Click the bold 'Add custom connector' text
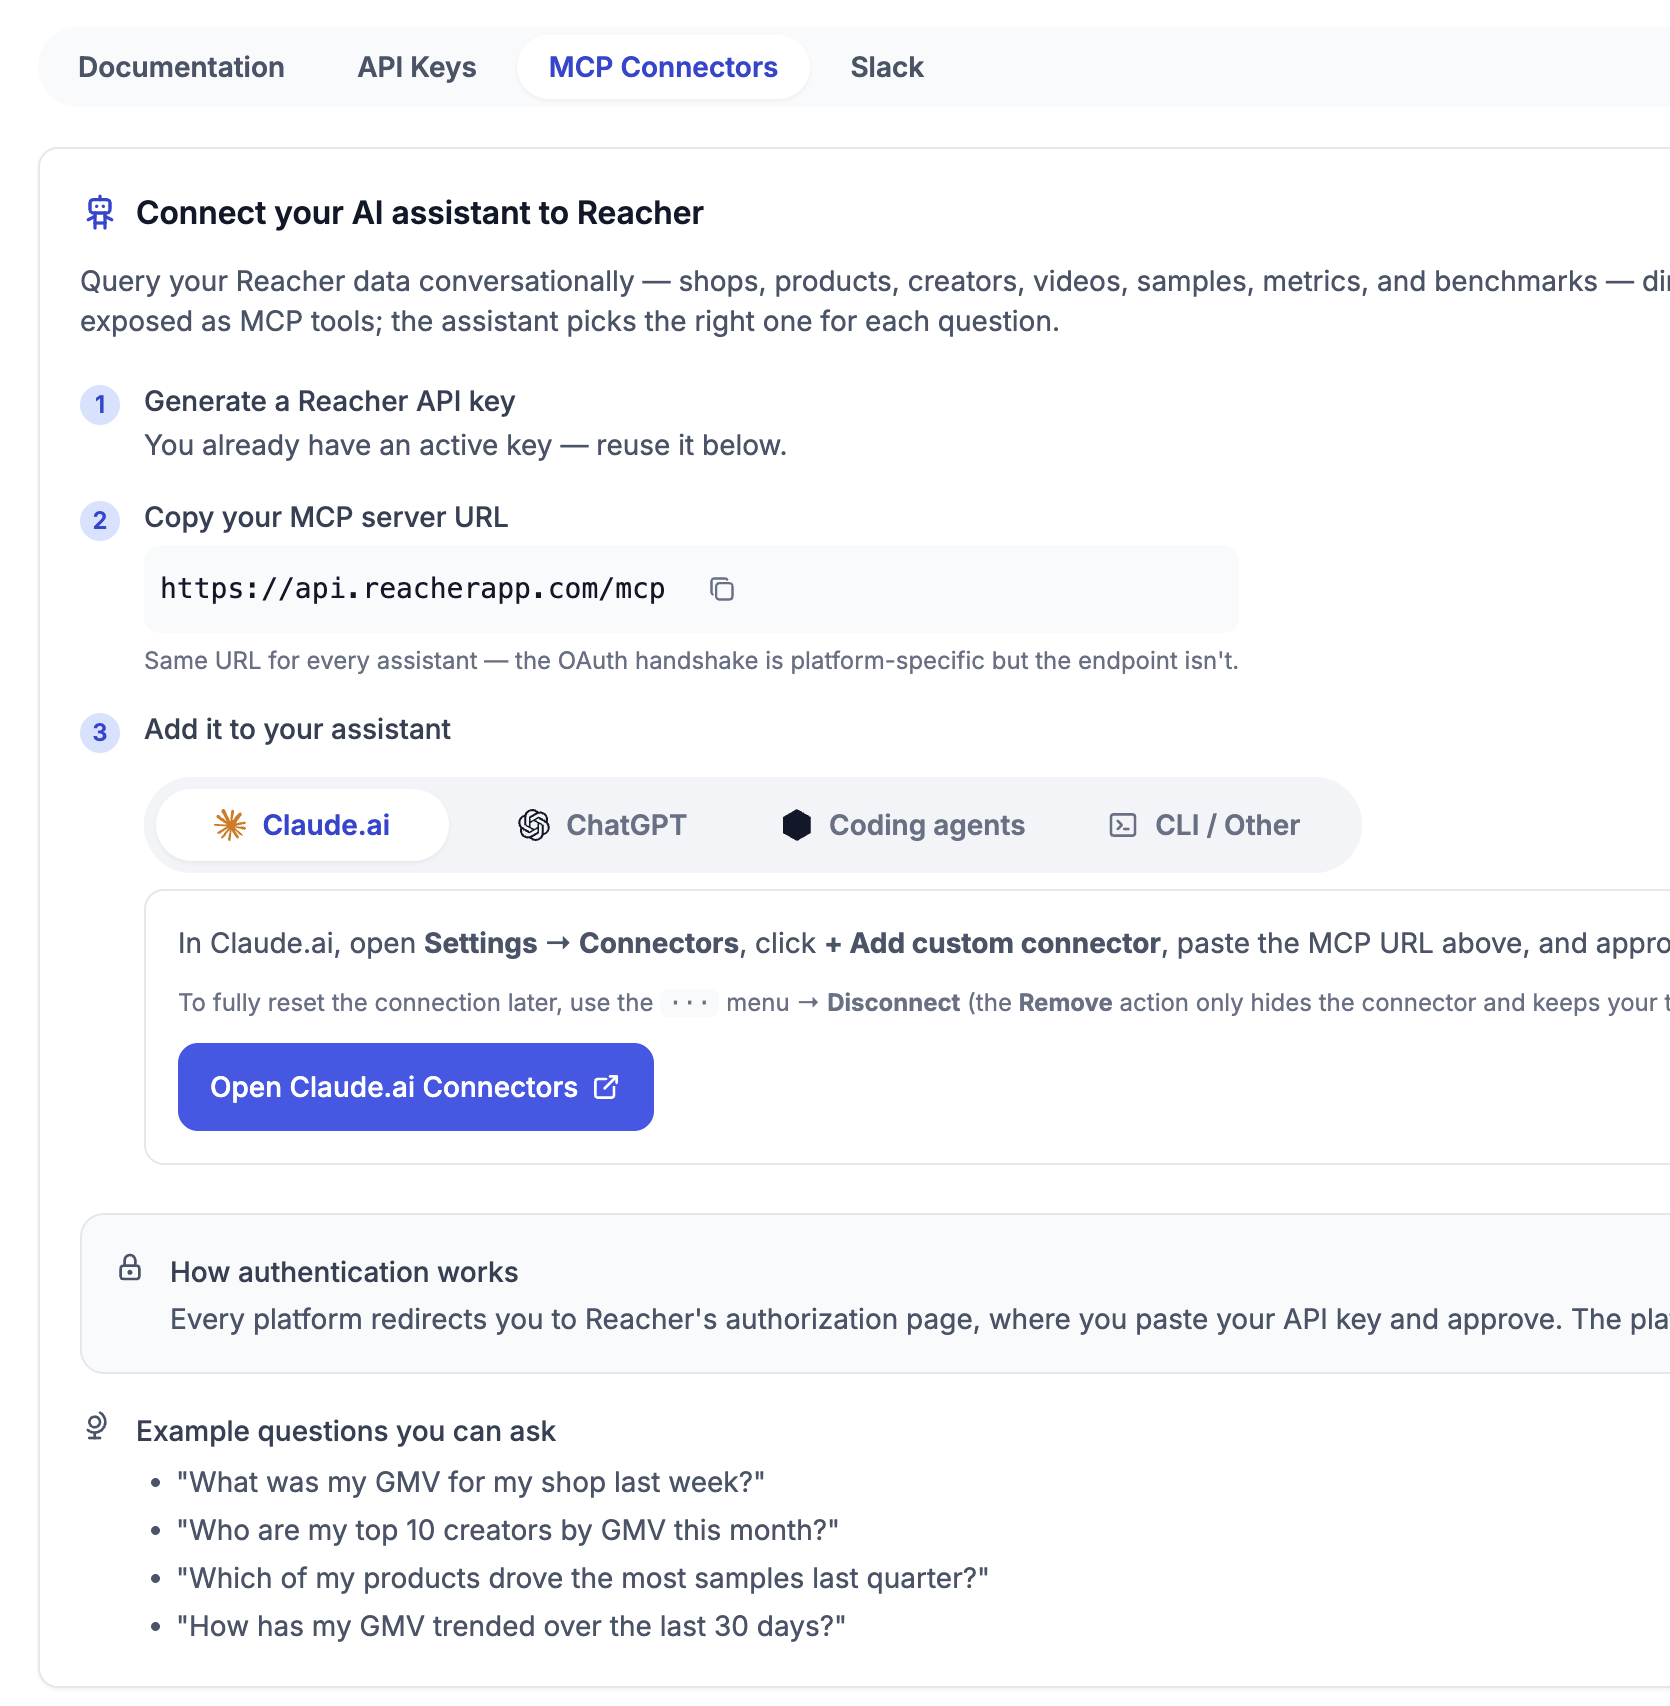 pos(993,943)
